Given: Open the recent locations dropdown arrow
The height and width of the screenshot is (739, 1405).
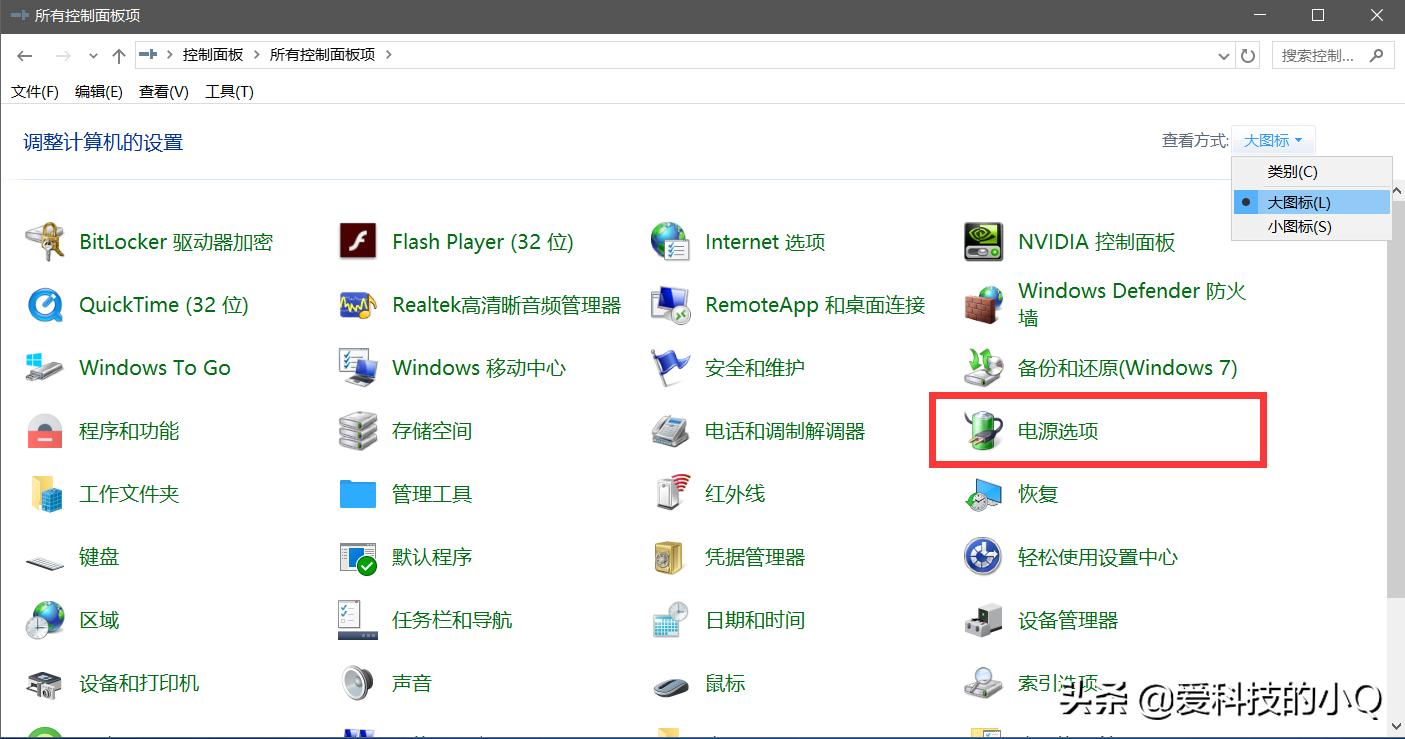Looking at the screenshot, I should (93, 56).
